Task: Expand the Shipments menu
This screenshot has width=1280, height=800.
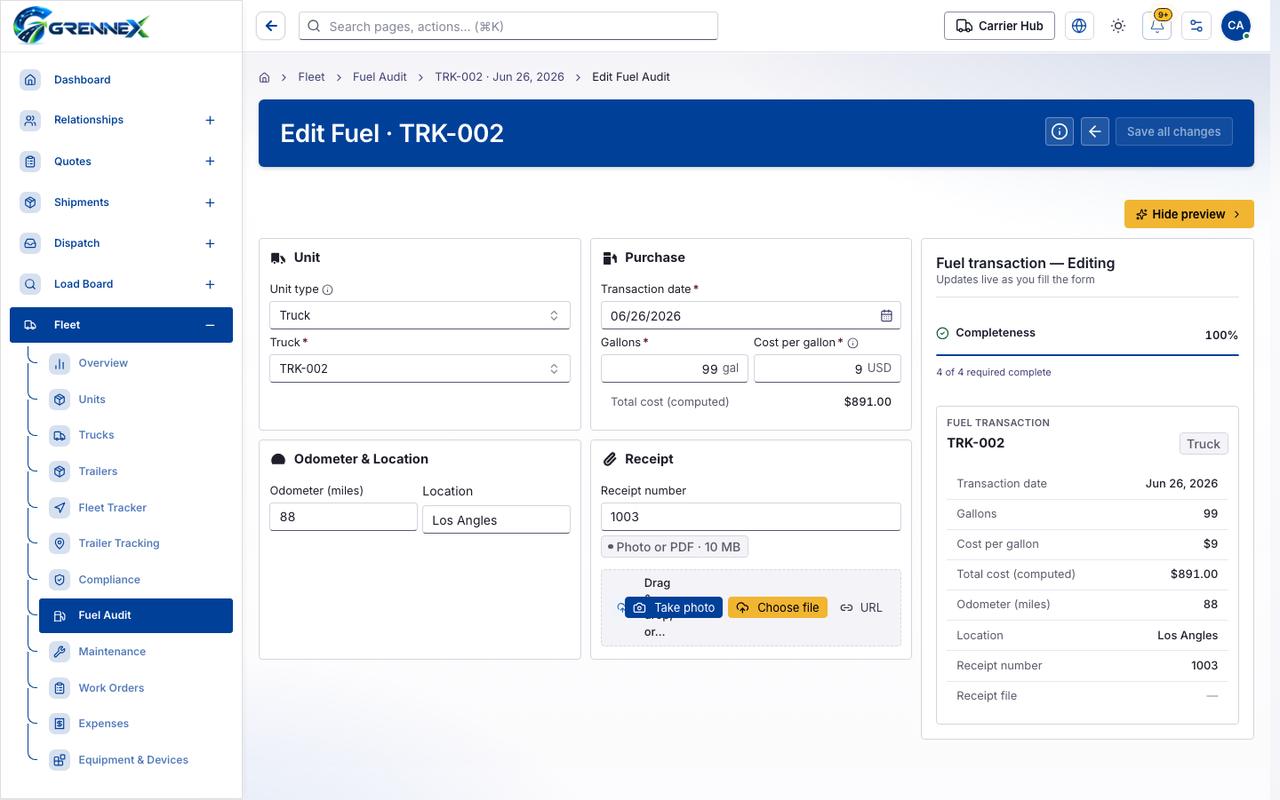Action: click(x=210, y=202)
